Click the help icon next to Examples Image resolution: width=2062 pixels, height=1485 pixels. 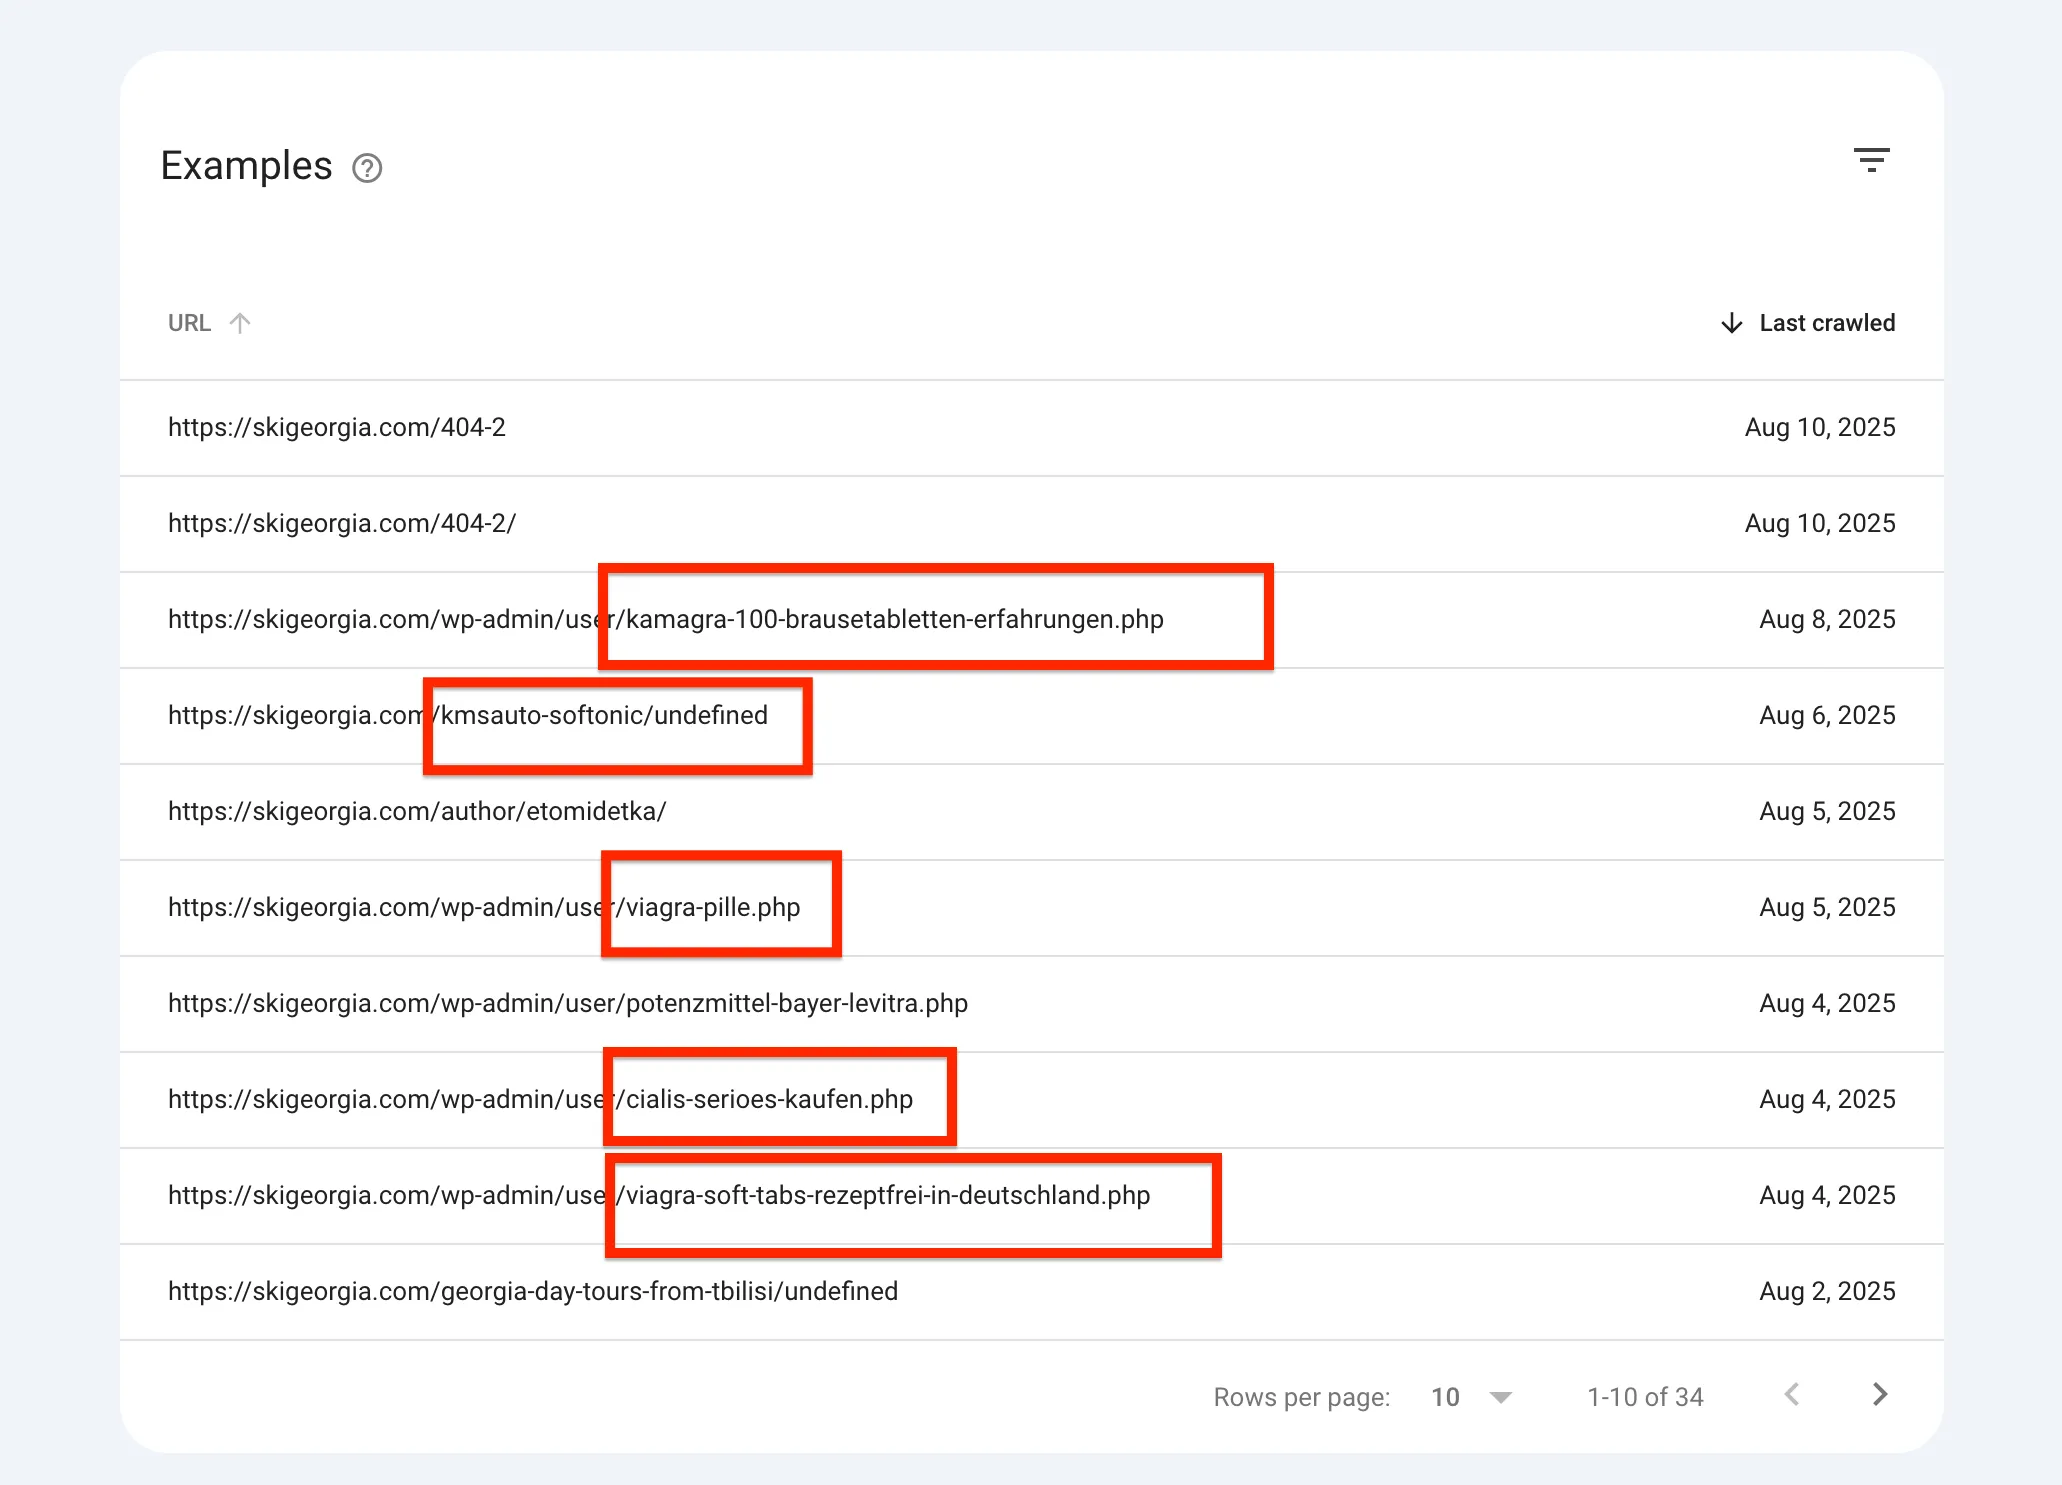pos(367,168)
